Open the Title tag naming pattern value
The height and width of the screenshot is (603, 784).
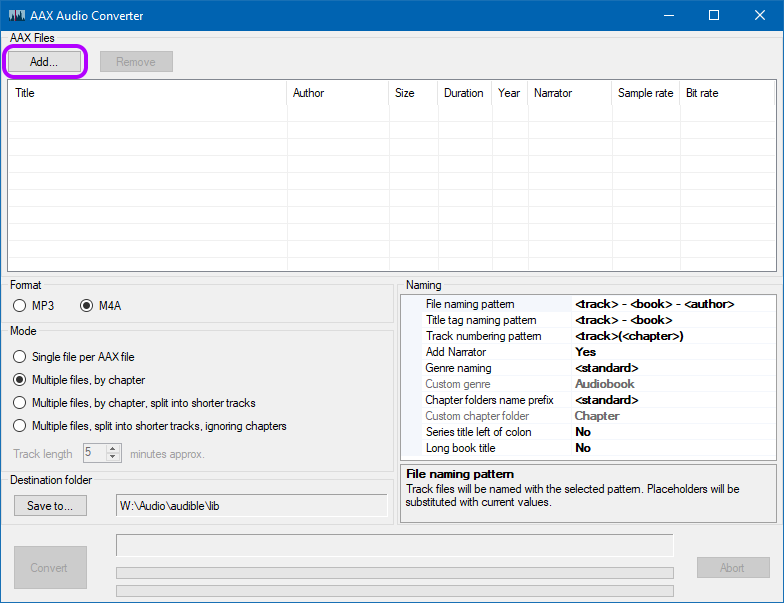672,320
